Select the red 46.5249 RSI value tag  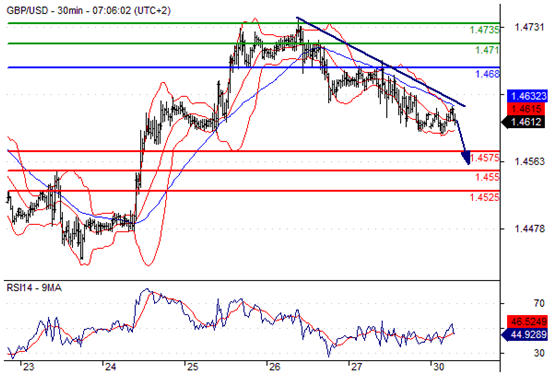(527, 322)
